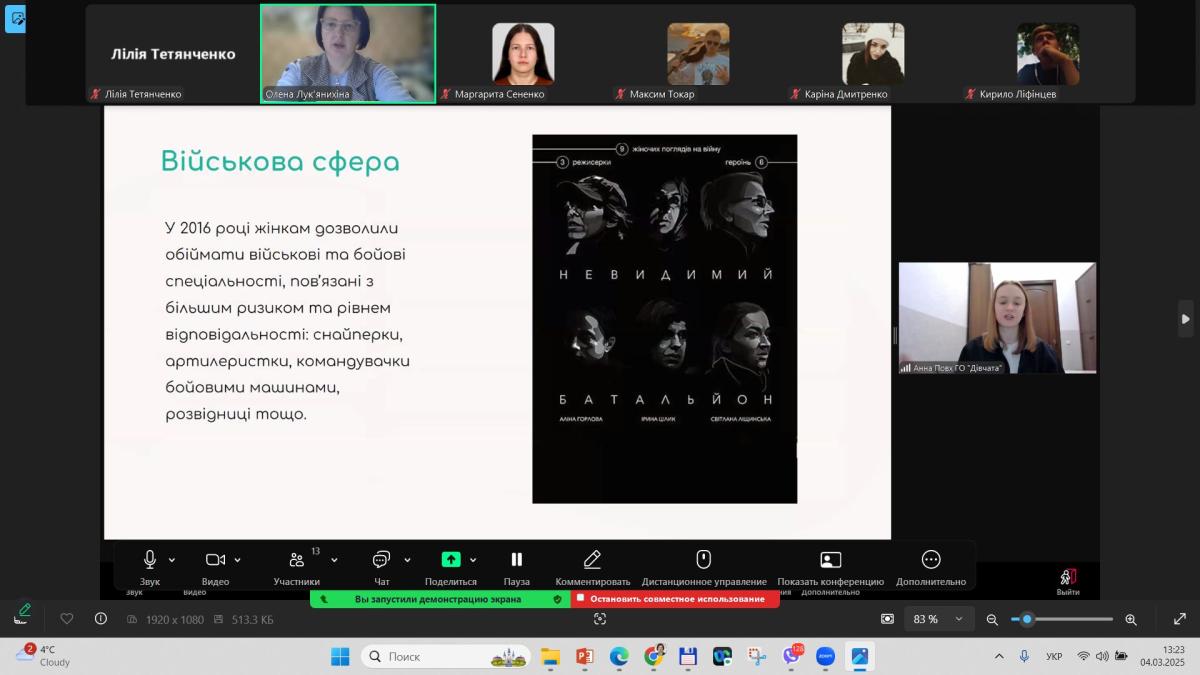Click the green Поделиться share icon
Image resolution: width=1200 pixels, height=675 pixels.
pyautogui.click(x=451, y=560)
